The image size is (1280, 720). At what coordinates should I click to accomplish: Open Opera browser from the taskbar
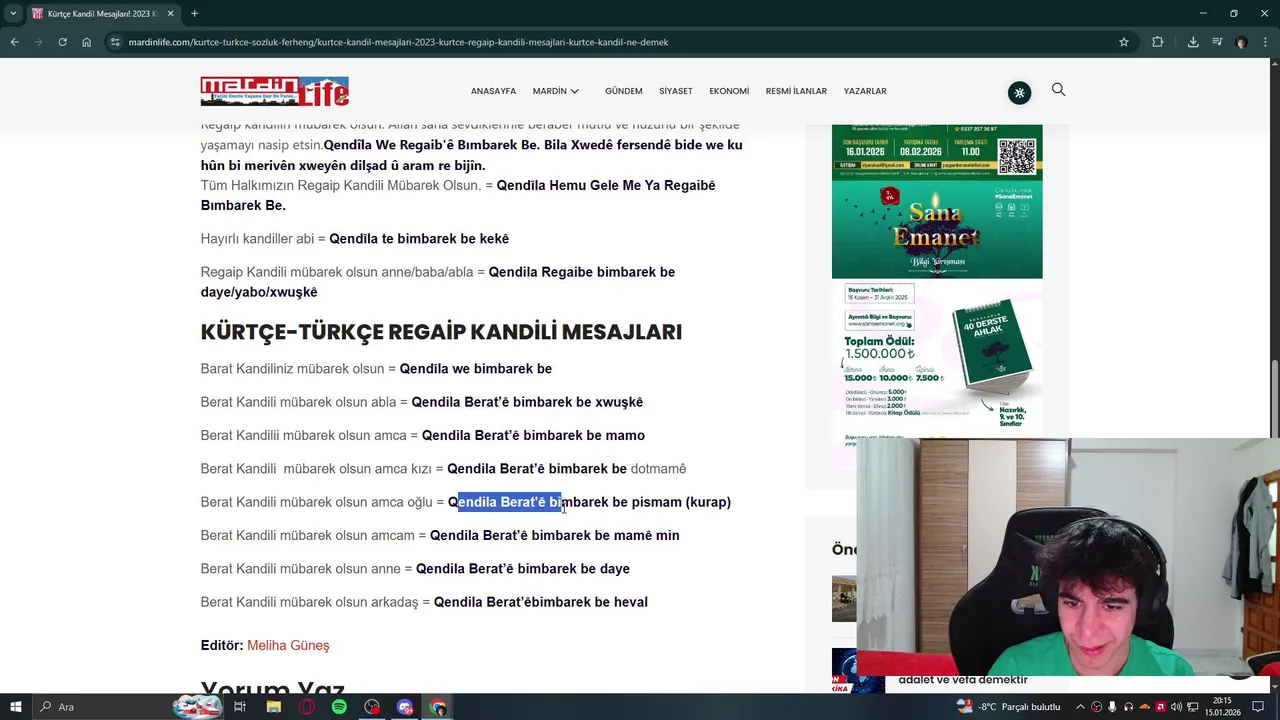click(x=306, y=707)
